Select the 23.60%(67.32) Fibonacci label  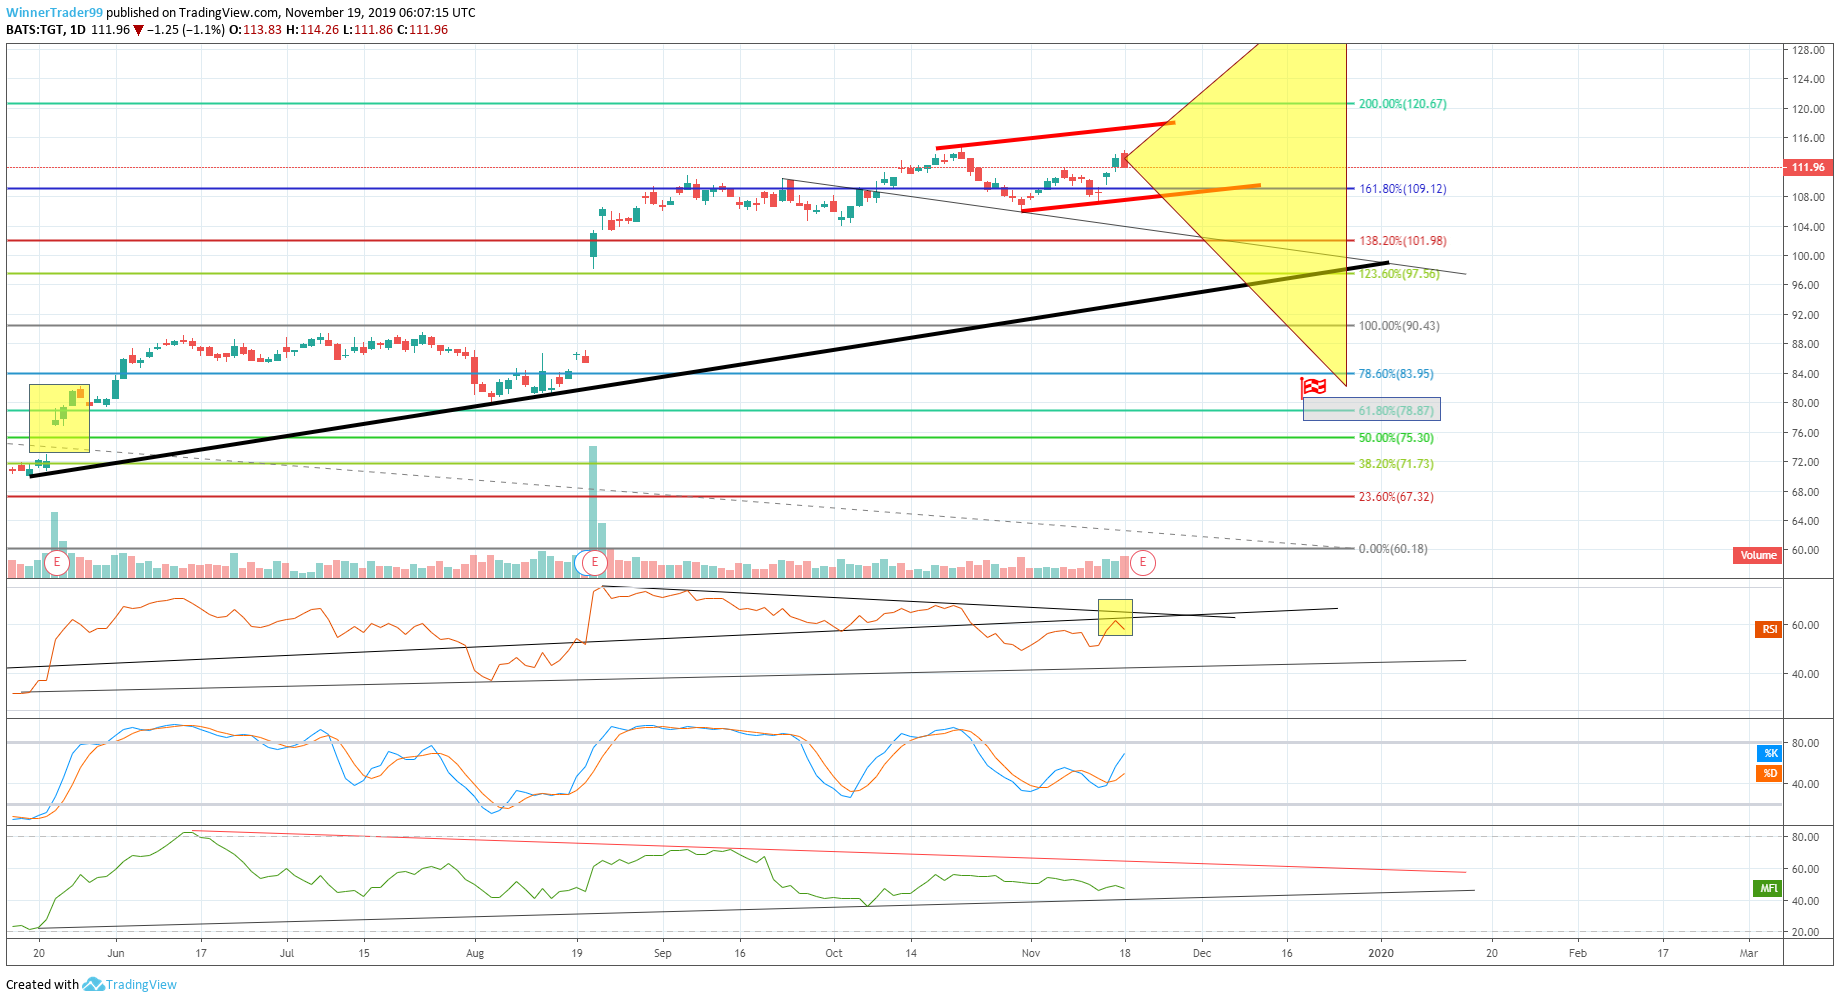coord(1396,497)
